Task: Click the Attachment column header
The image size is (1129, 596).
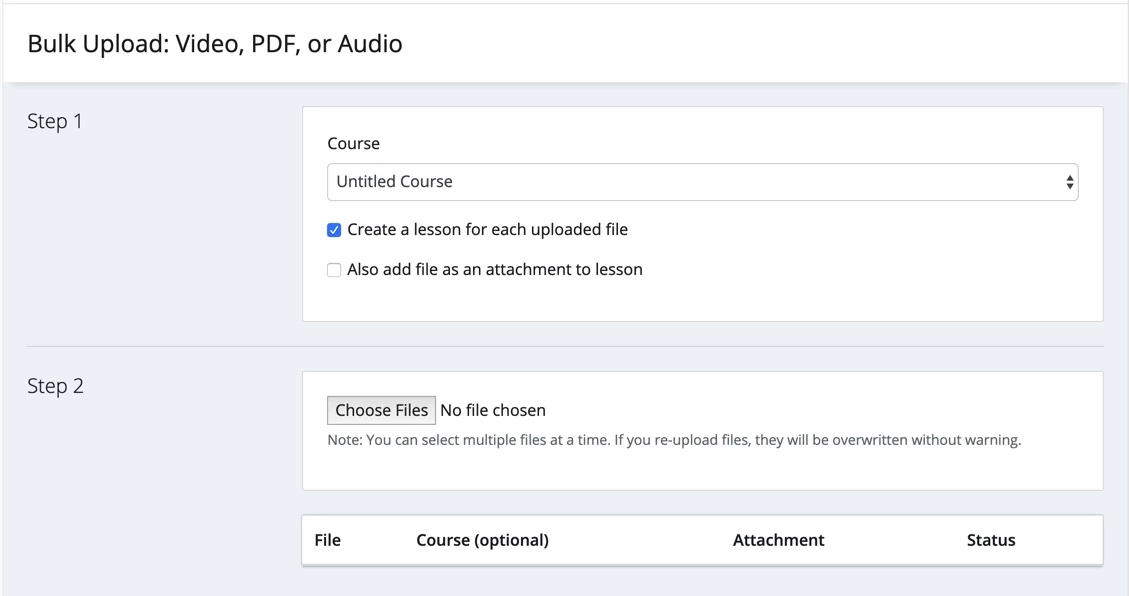Action: click(x=778, y=540)
